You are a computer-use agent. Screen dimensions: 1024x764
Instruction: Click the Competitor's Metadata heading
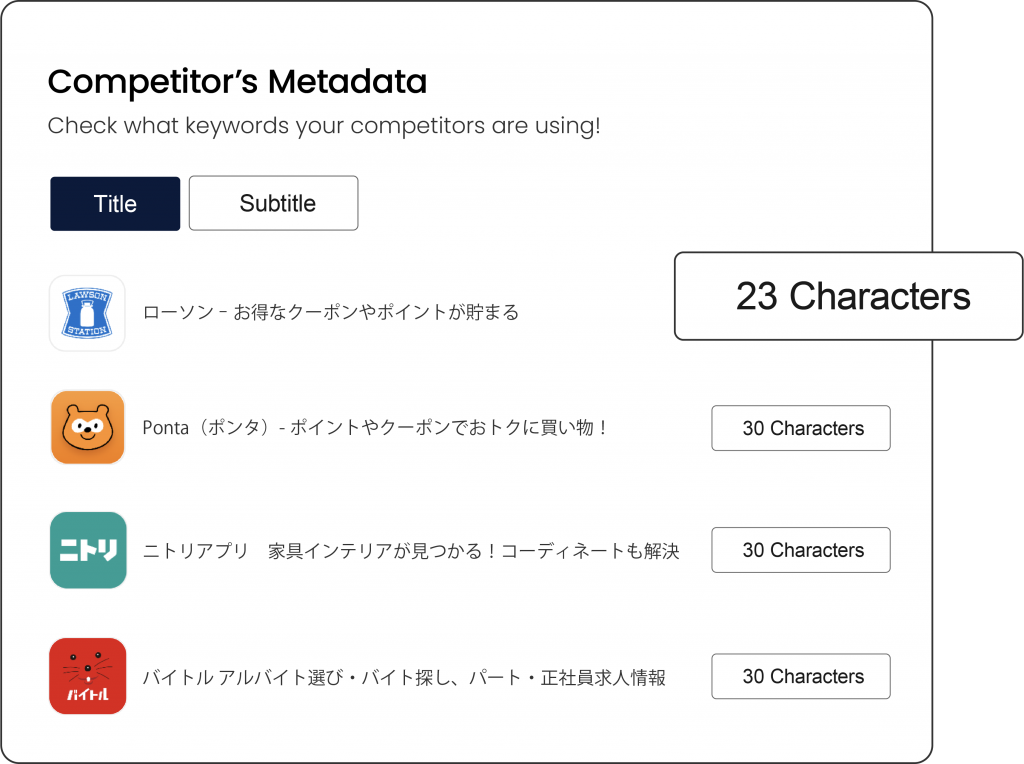(237, 82)
